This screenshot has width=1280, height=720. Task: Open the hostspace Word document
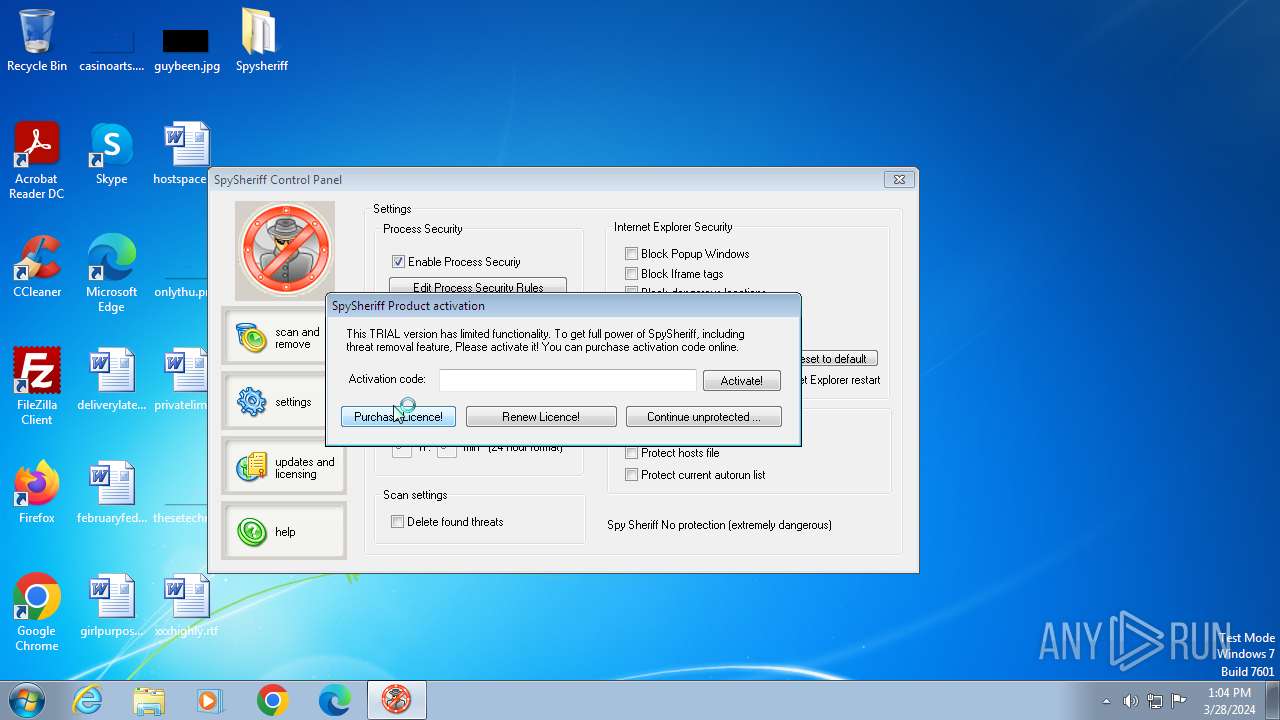180,153
